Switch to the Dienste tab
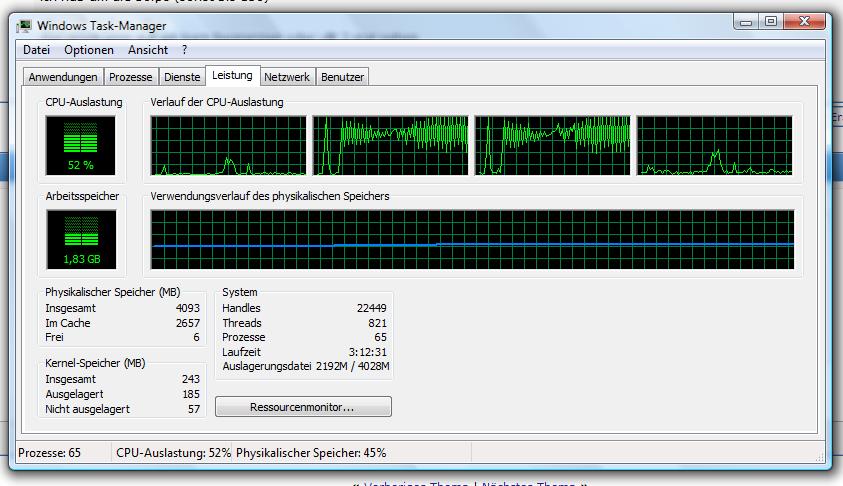 (x=182, y=77)
